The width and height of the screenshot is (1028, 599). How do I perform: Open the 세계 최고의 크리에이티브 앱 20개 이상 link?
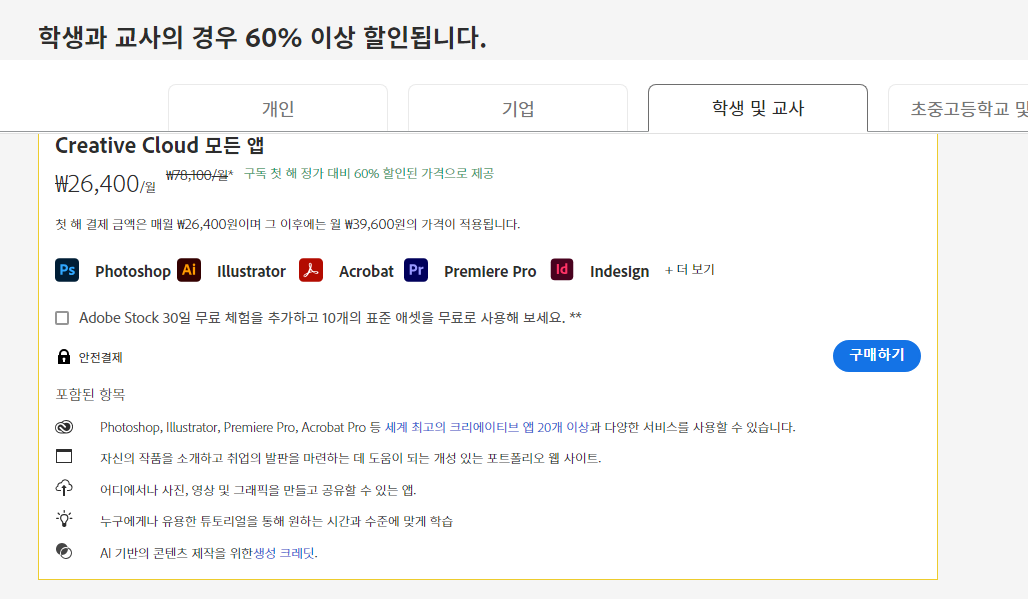486,427
